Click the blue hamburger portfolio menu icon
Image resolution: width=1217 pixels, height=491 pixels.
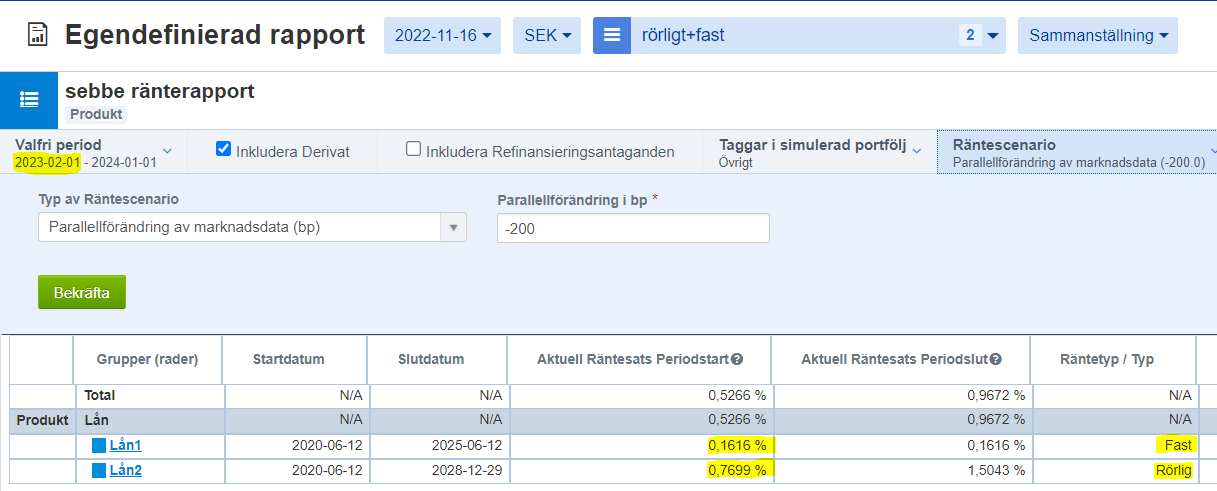(x=611, y=35)
